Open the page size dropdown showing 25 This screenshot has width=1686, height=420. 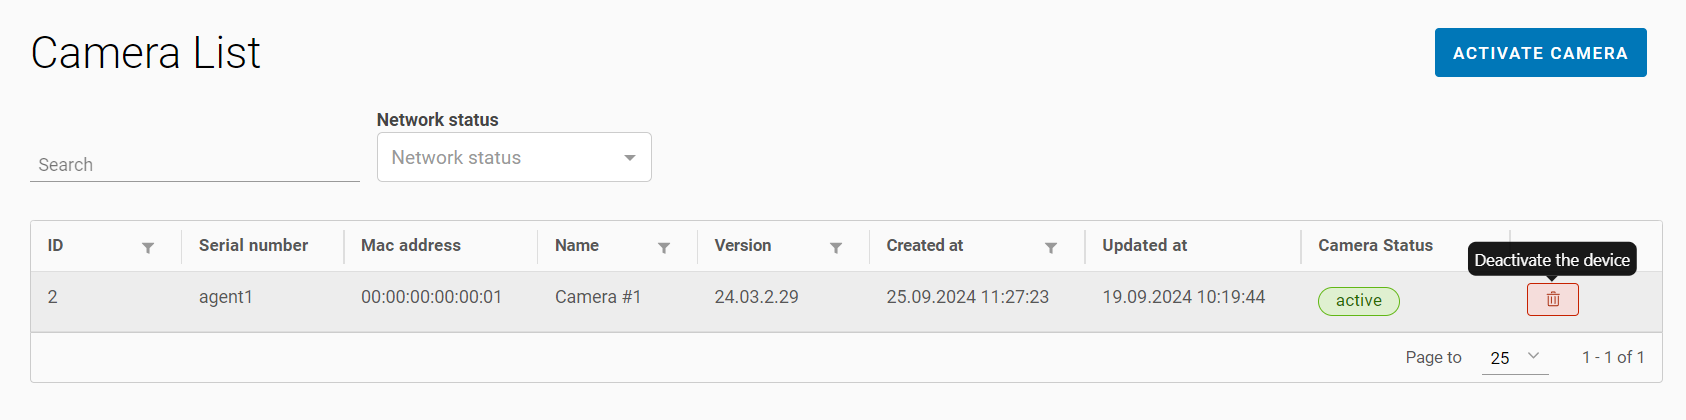(1514, 357)
